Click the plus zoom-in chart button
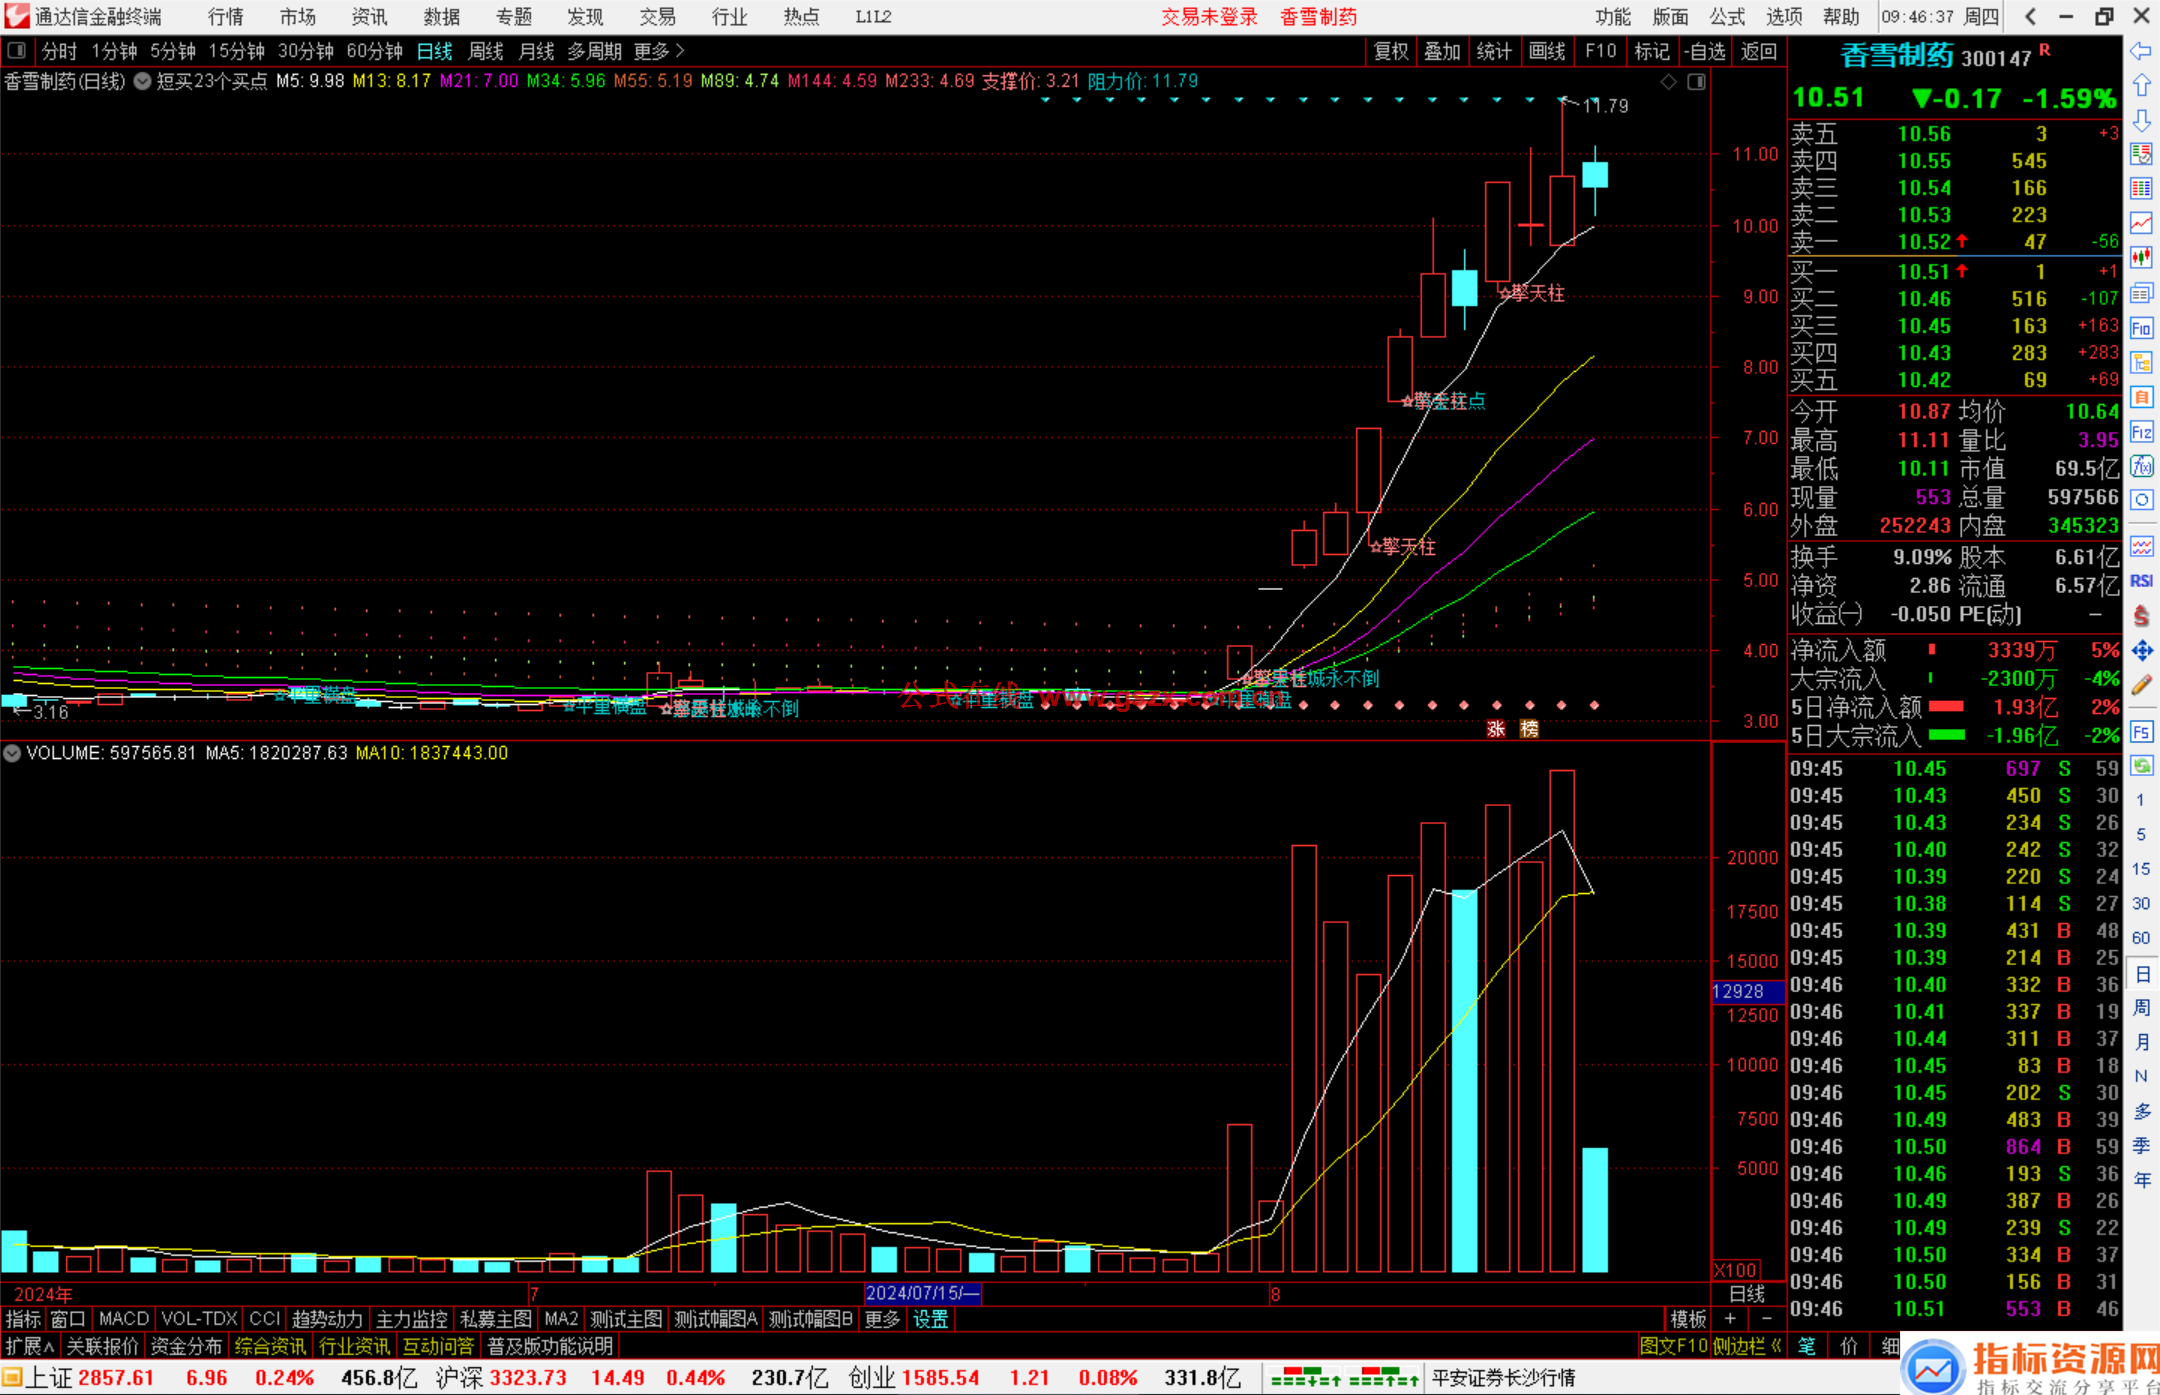Viewport: 2160px width, 1395px height. [x=1729, y=1319]
